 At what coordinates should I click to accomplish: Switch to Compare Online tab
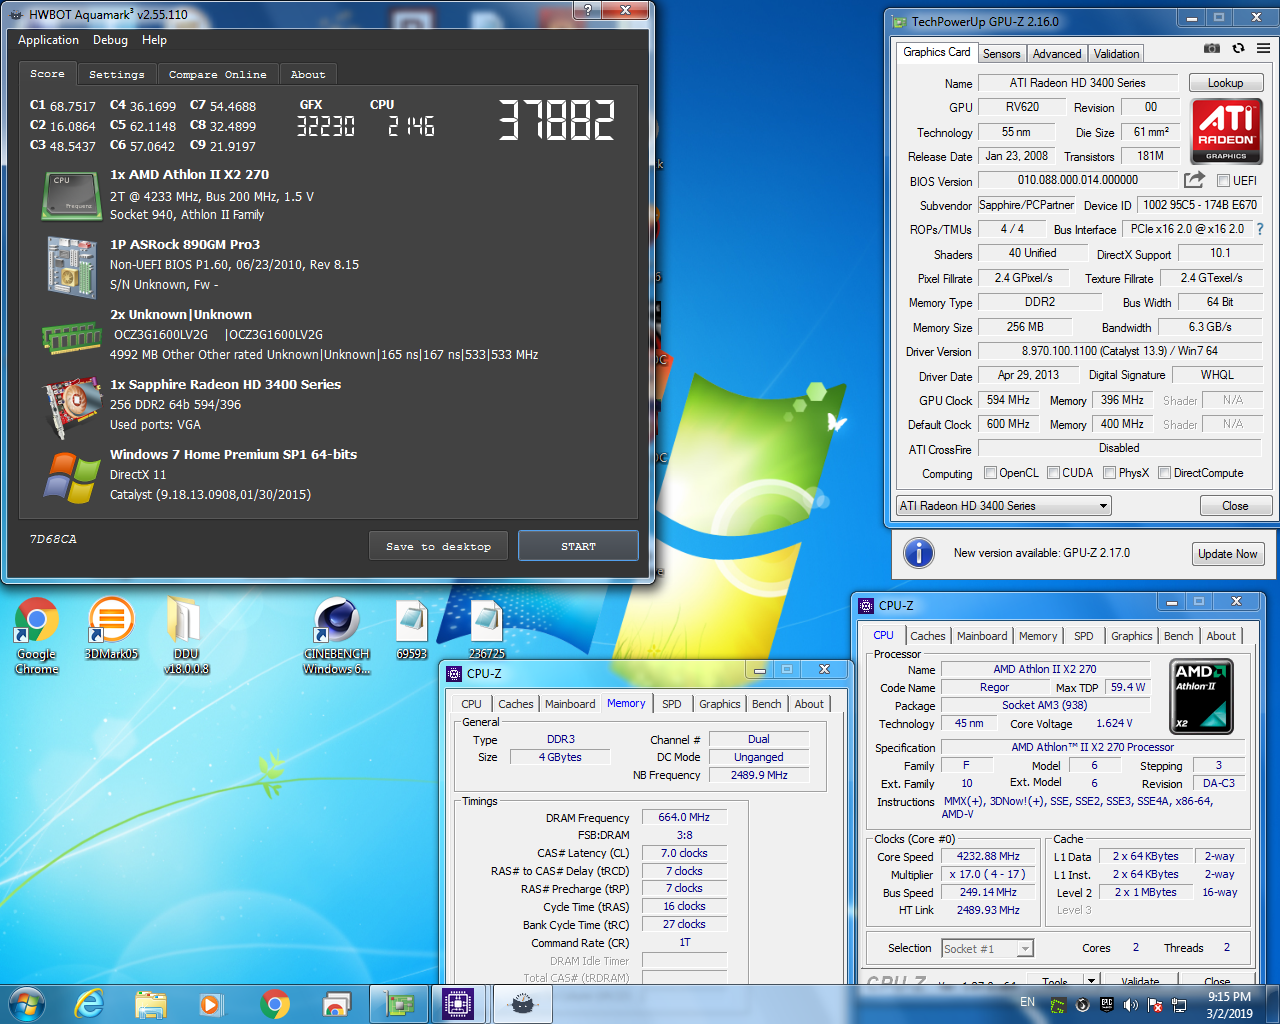pyautogui.click(x=218, y=74)
